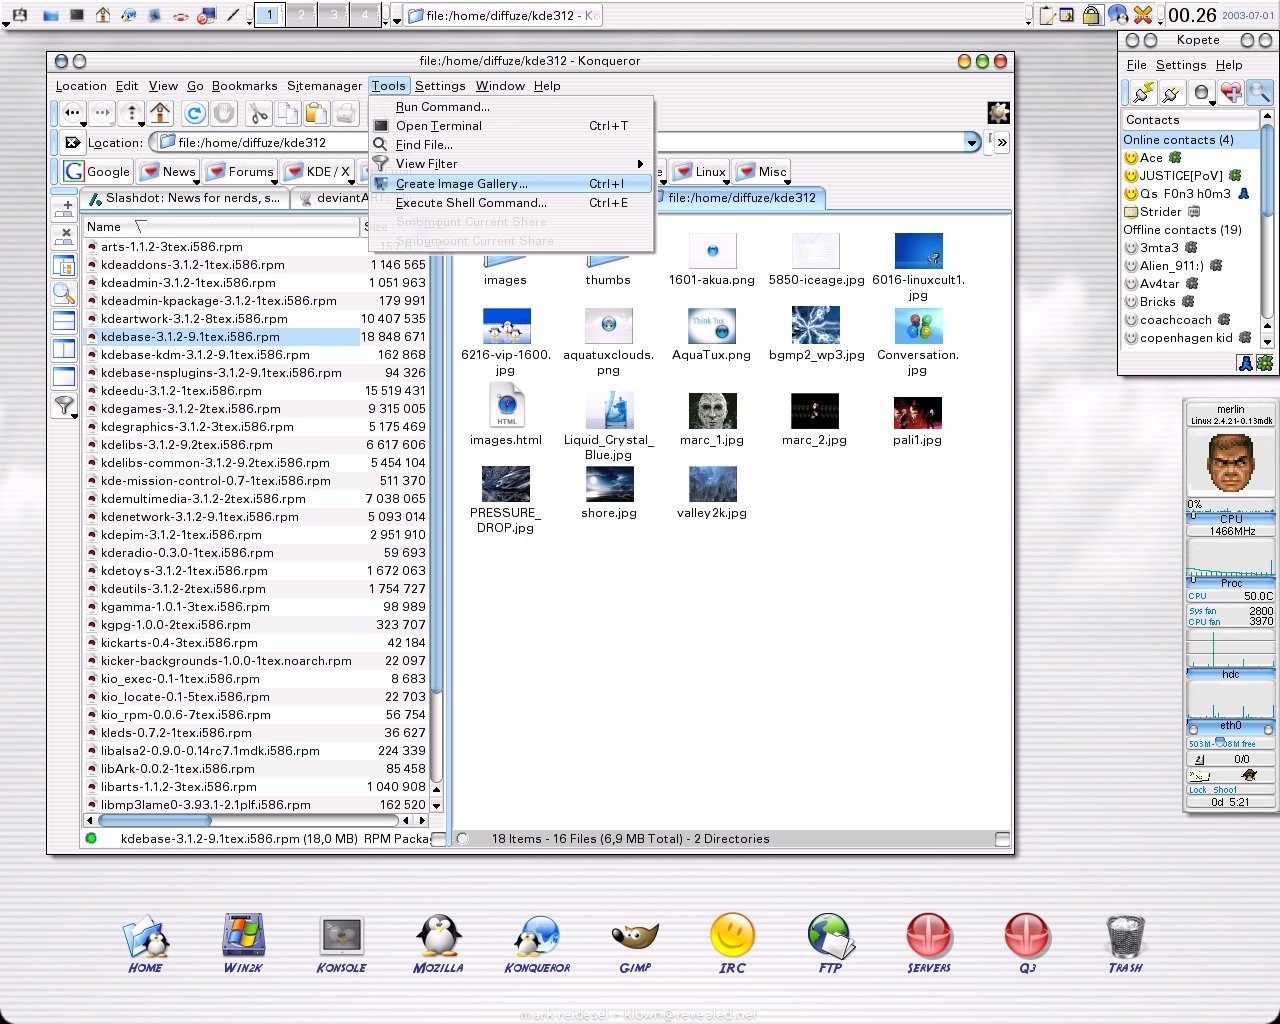Click the Back arrow in Konqueror toolbar
Screen dimensions: 1280x1024
click(73, 113)
